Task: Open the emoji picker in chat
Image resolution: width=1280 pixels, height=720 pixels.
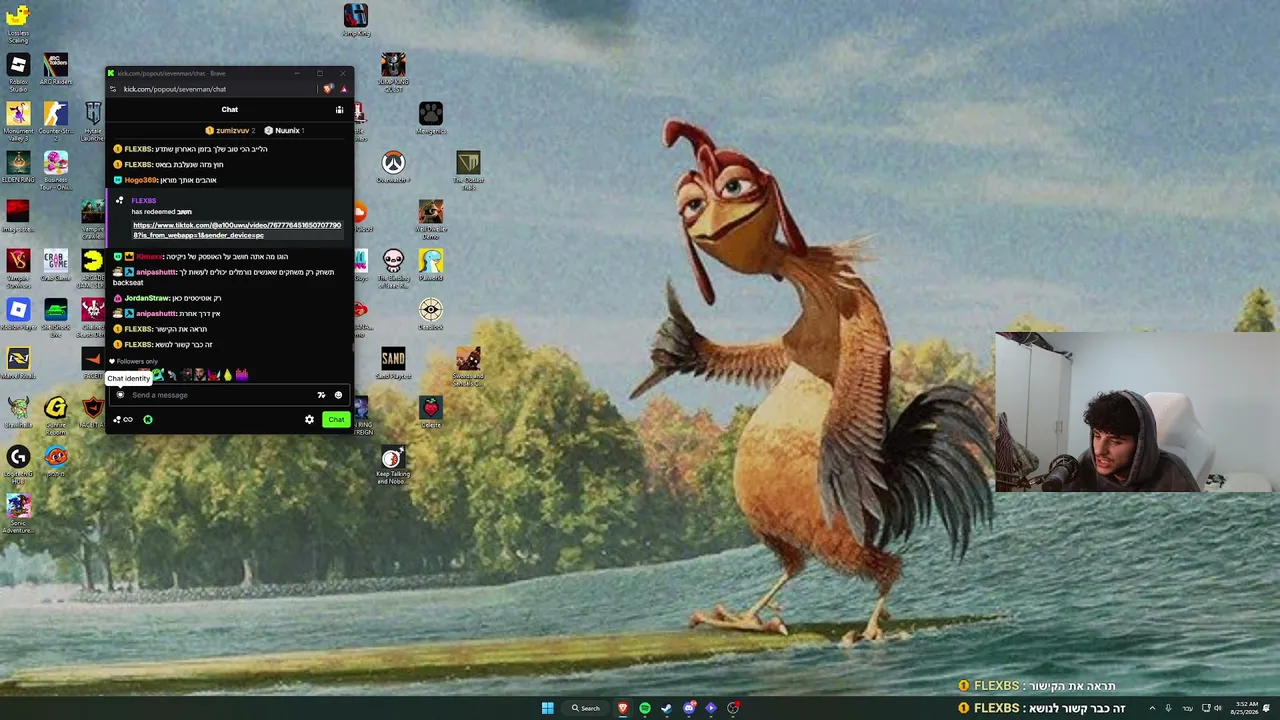Action: (338, 395)
